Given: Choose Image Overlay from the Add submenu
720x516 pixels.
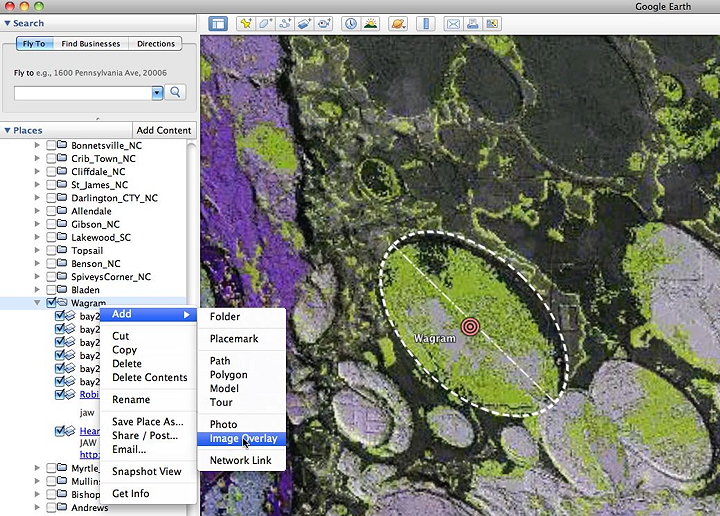Looking at the screenshot, I should (x=243, y=439).
